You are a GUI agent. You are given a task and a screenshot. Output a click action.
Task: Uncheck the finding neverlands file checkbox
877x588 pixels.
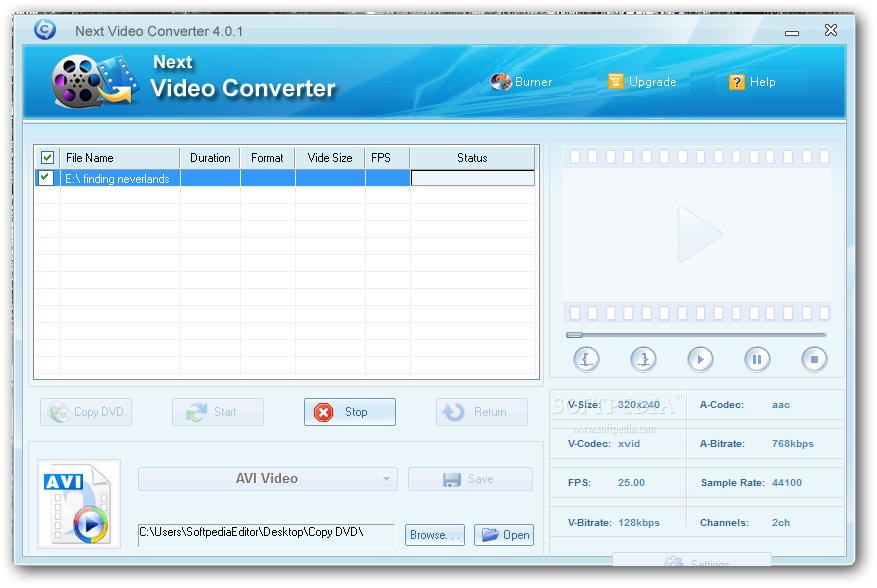pyautogui.click(x=45, y=178)
